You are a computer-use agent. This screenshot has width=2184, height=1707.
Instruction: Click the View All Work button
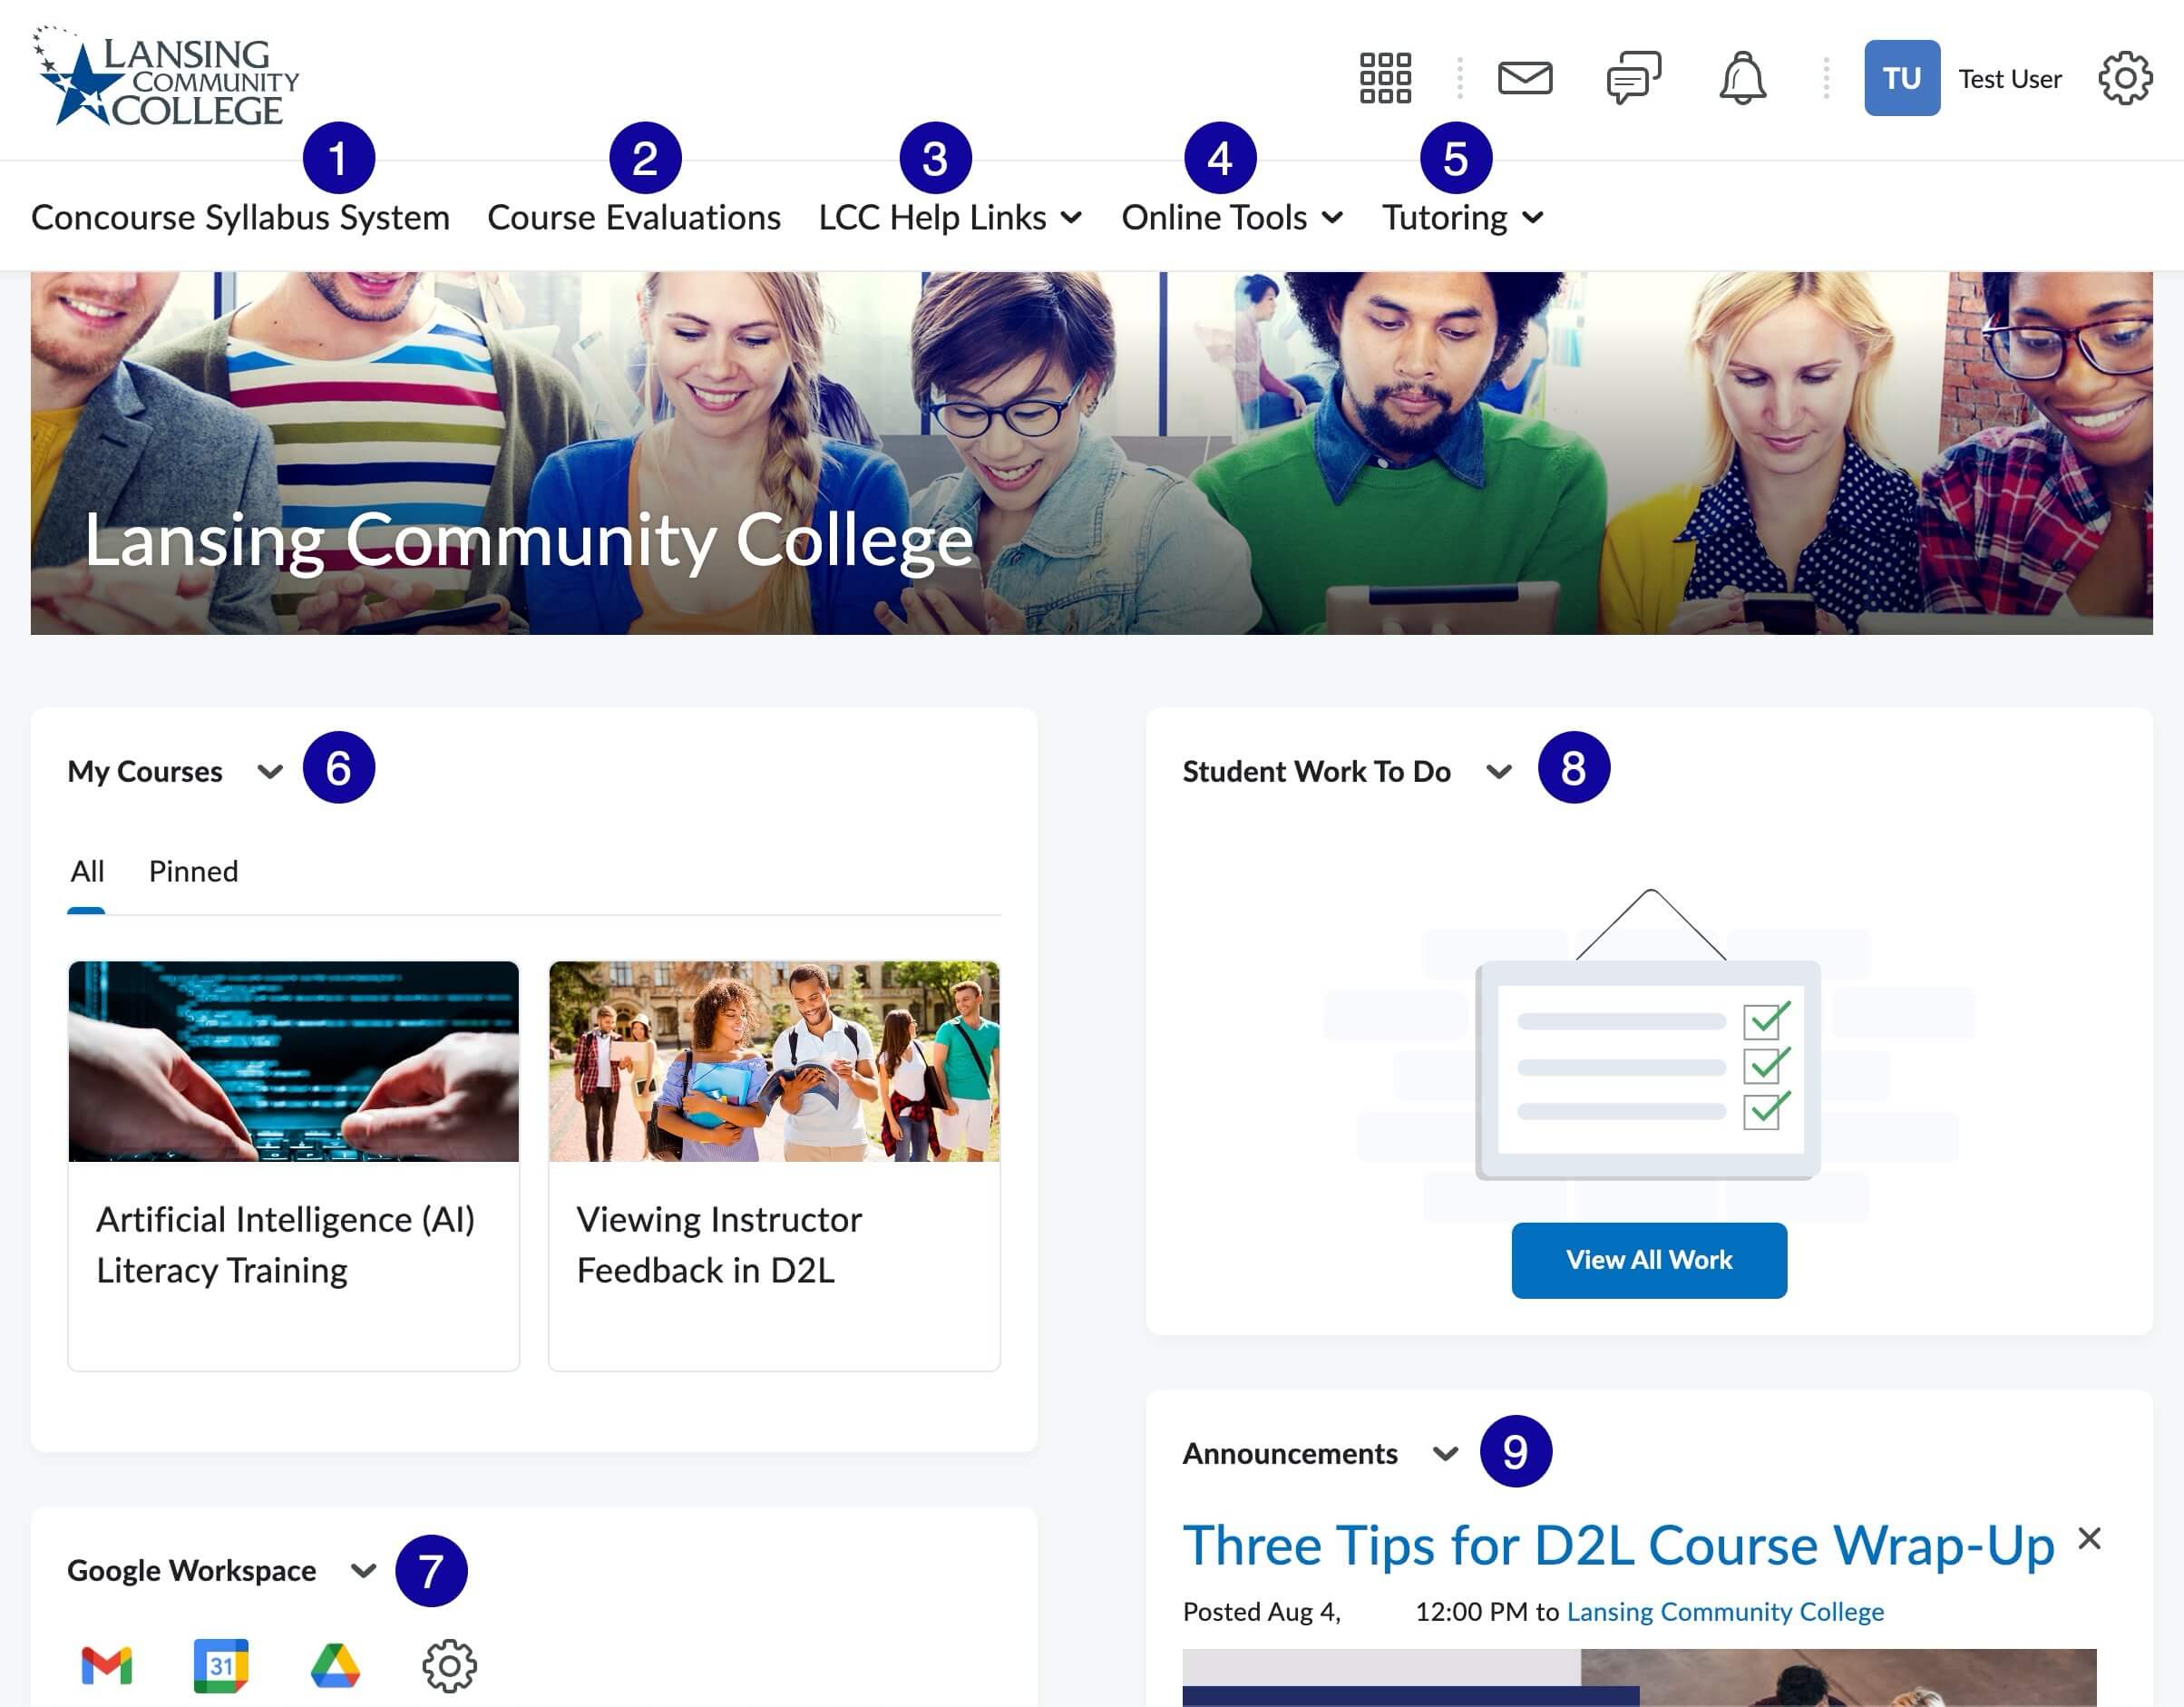1648,1260
